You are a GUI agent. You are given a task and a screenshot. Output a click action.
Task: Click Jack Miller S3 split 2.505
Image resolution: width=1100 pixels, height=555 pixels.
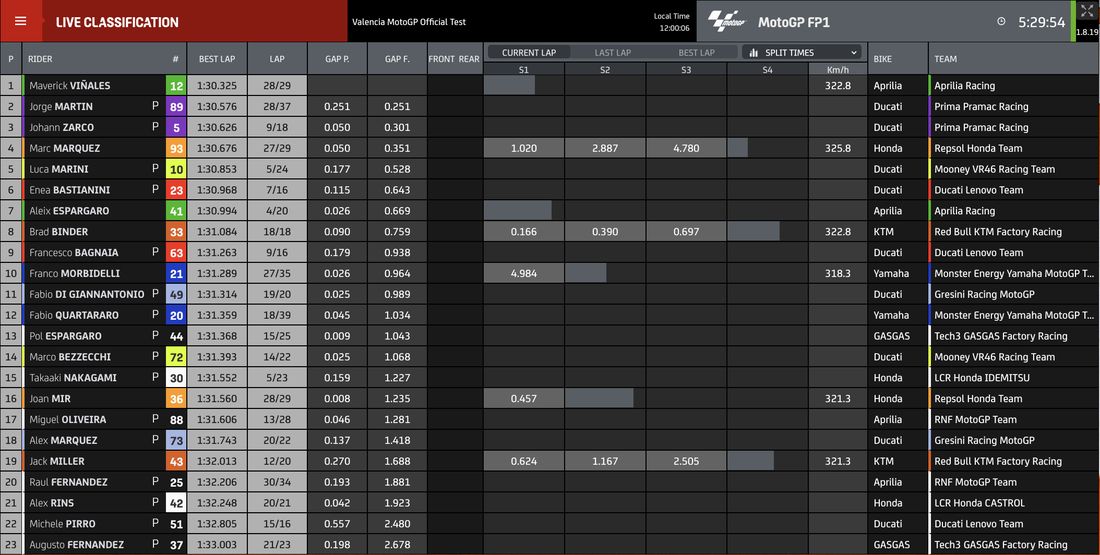(x=686, y=462)
